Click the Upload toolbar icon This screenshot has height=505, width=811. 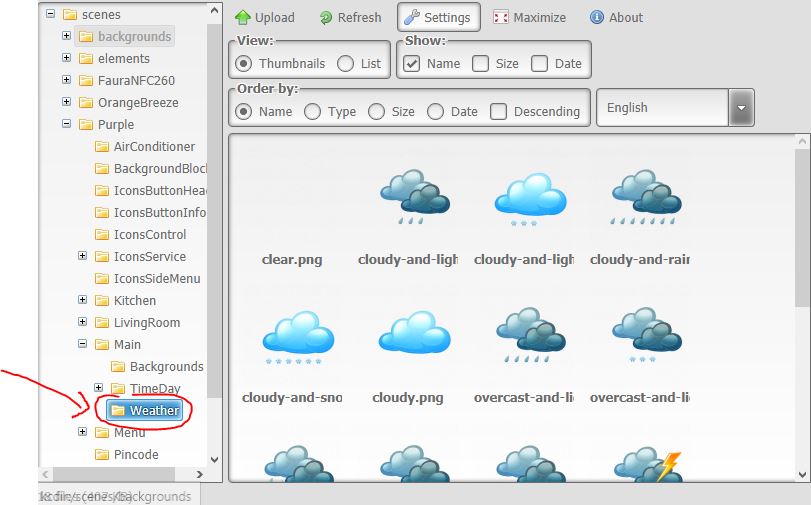(x=243, y=18)
